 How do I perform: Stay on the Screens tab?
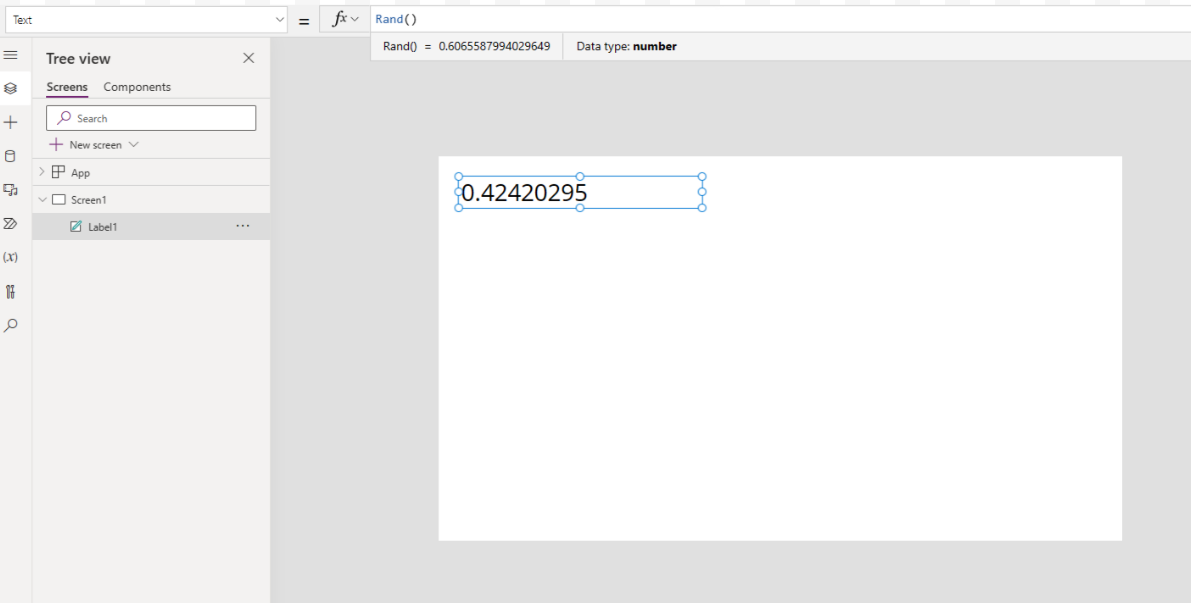tap(66, 87)
